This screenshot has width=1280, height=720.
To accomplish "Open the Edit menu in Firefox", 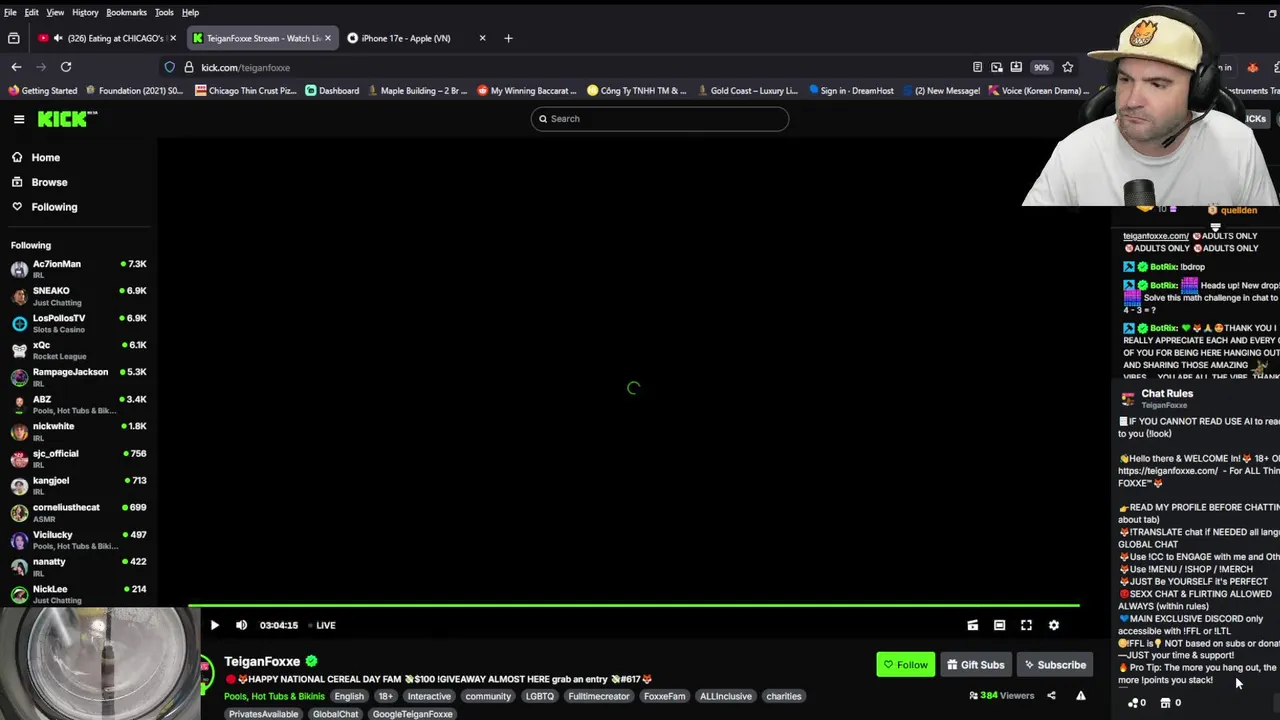I will tap(32, 12).
